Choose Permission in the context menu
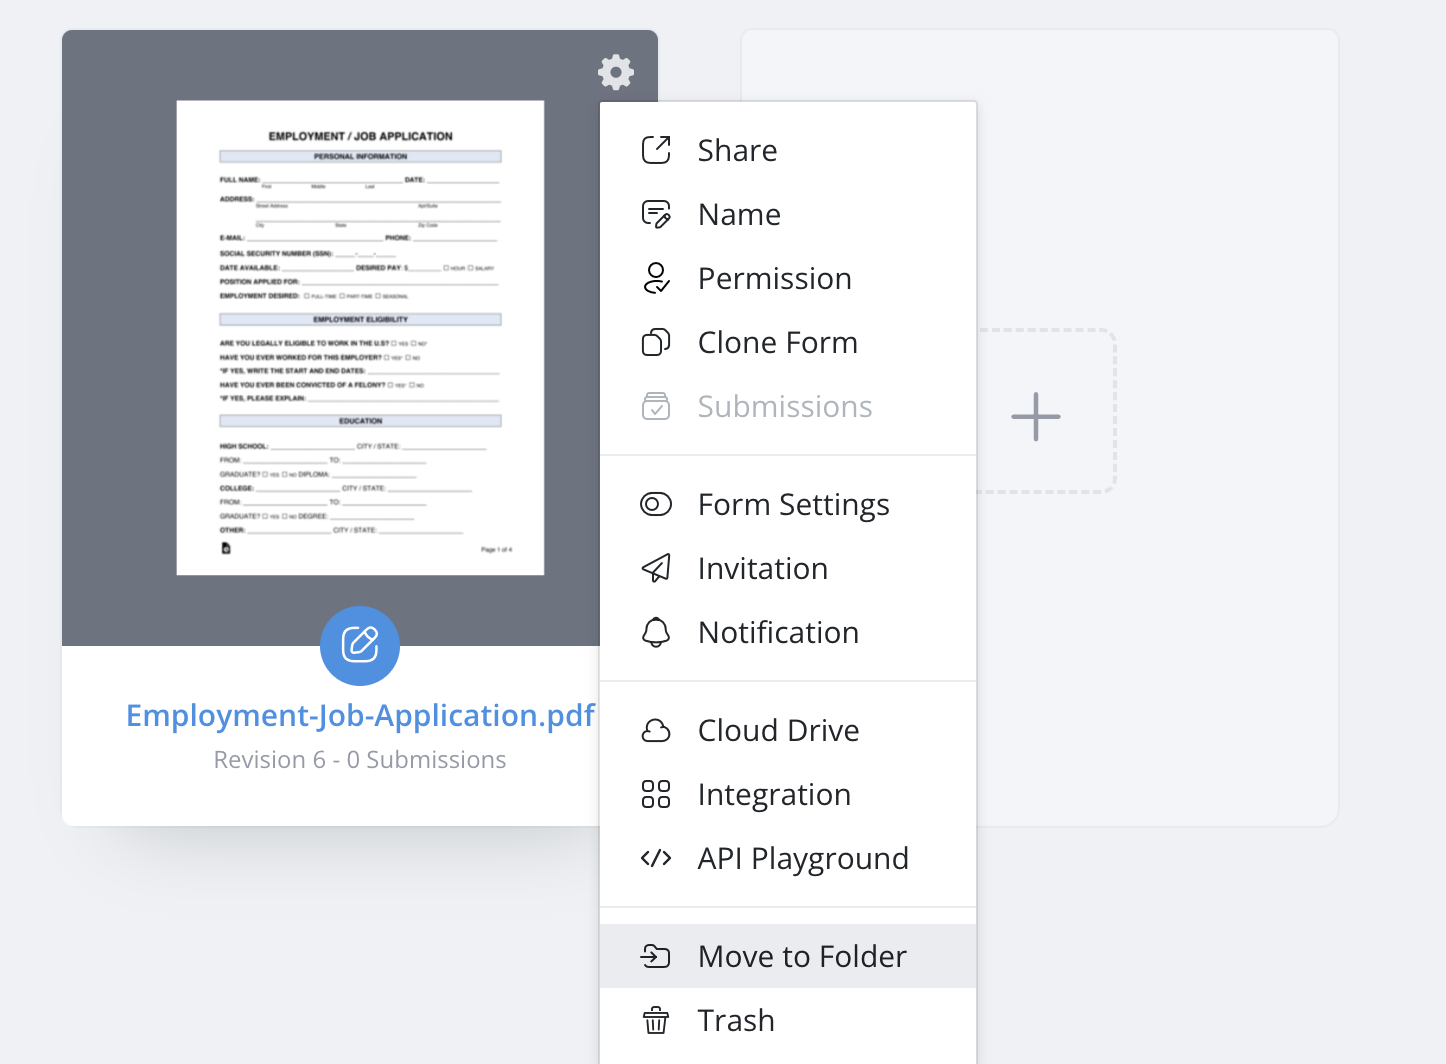 (x=774, y=279)
